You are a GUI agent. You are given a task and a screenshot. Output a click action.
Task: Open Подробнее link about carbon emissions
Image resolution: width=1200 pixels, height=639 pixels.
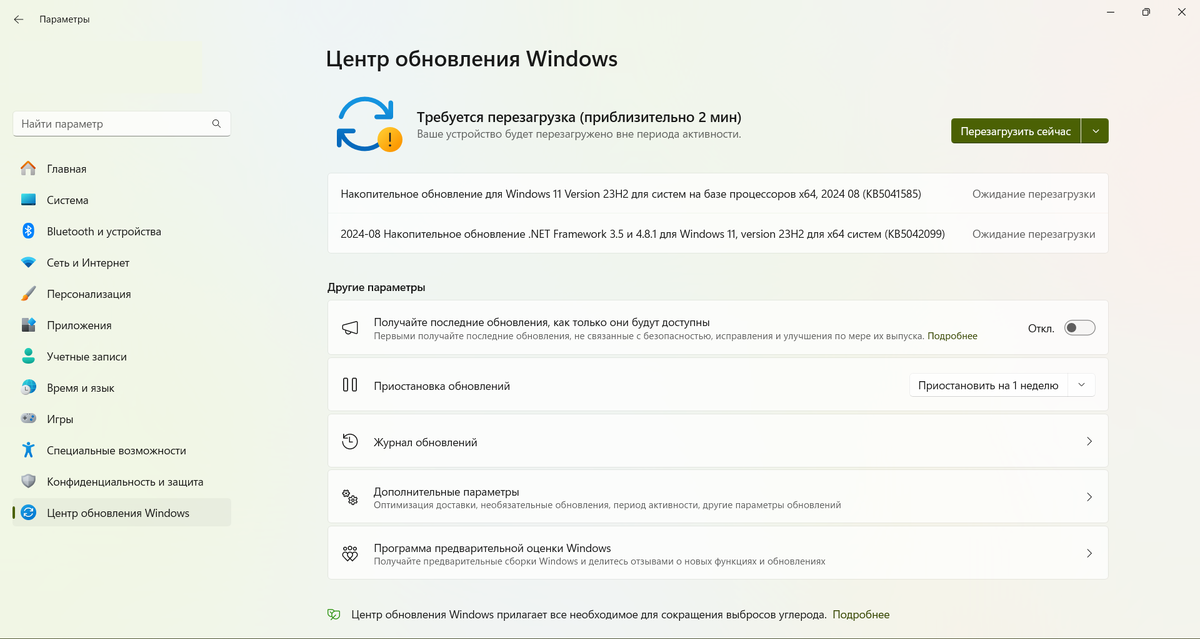861,615
